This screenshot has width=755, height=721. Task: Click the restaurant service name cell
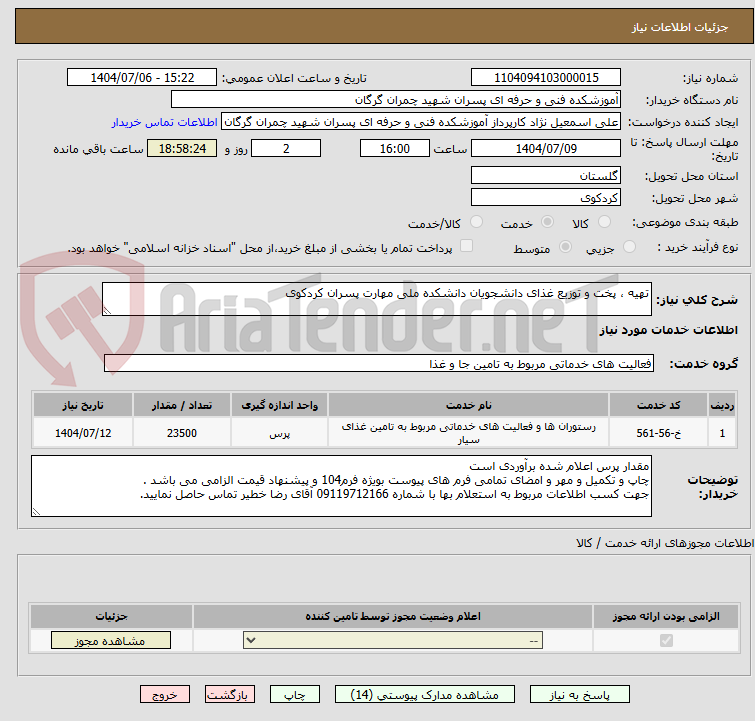tap(469, 433)
